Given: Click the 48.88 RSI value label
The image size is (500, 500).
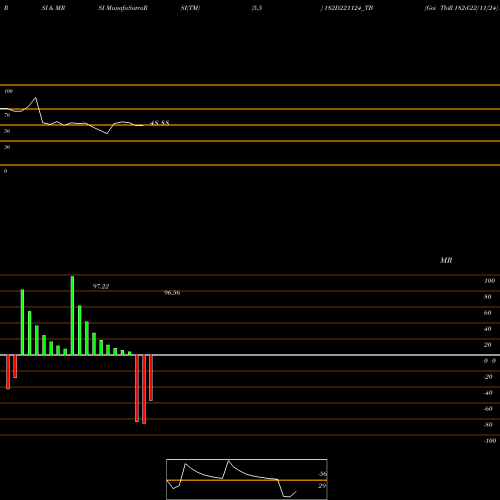Looking at the screenshot, I should click(x=160, y=123).
